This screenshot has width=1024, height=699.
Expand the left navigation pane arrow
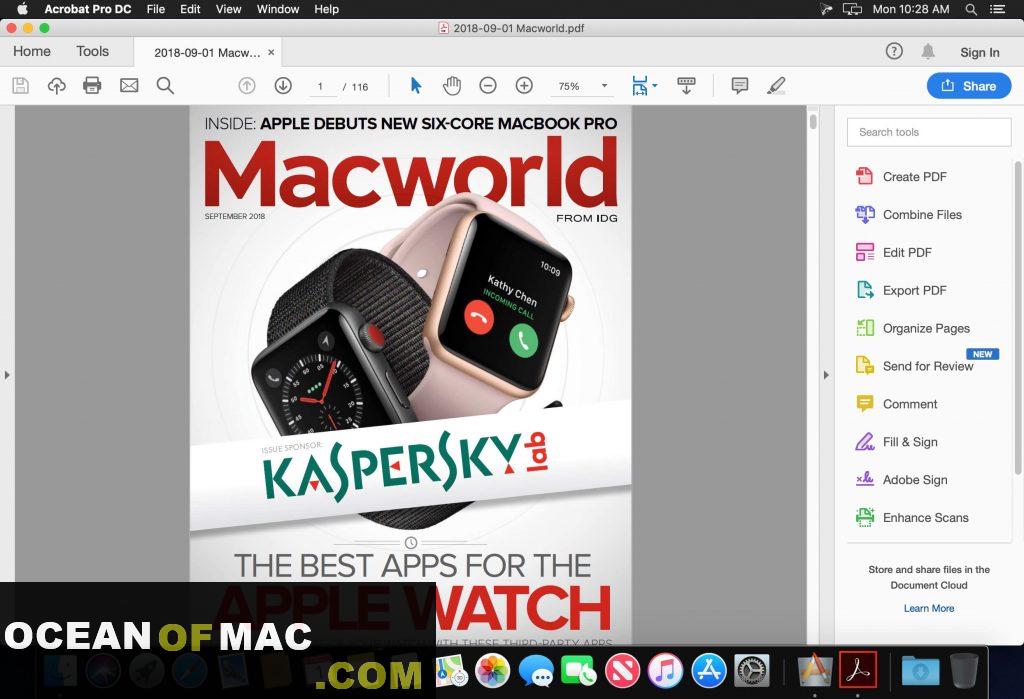[x=7, y=375]
